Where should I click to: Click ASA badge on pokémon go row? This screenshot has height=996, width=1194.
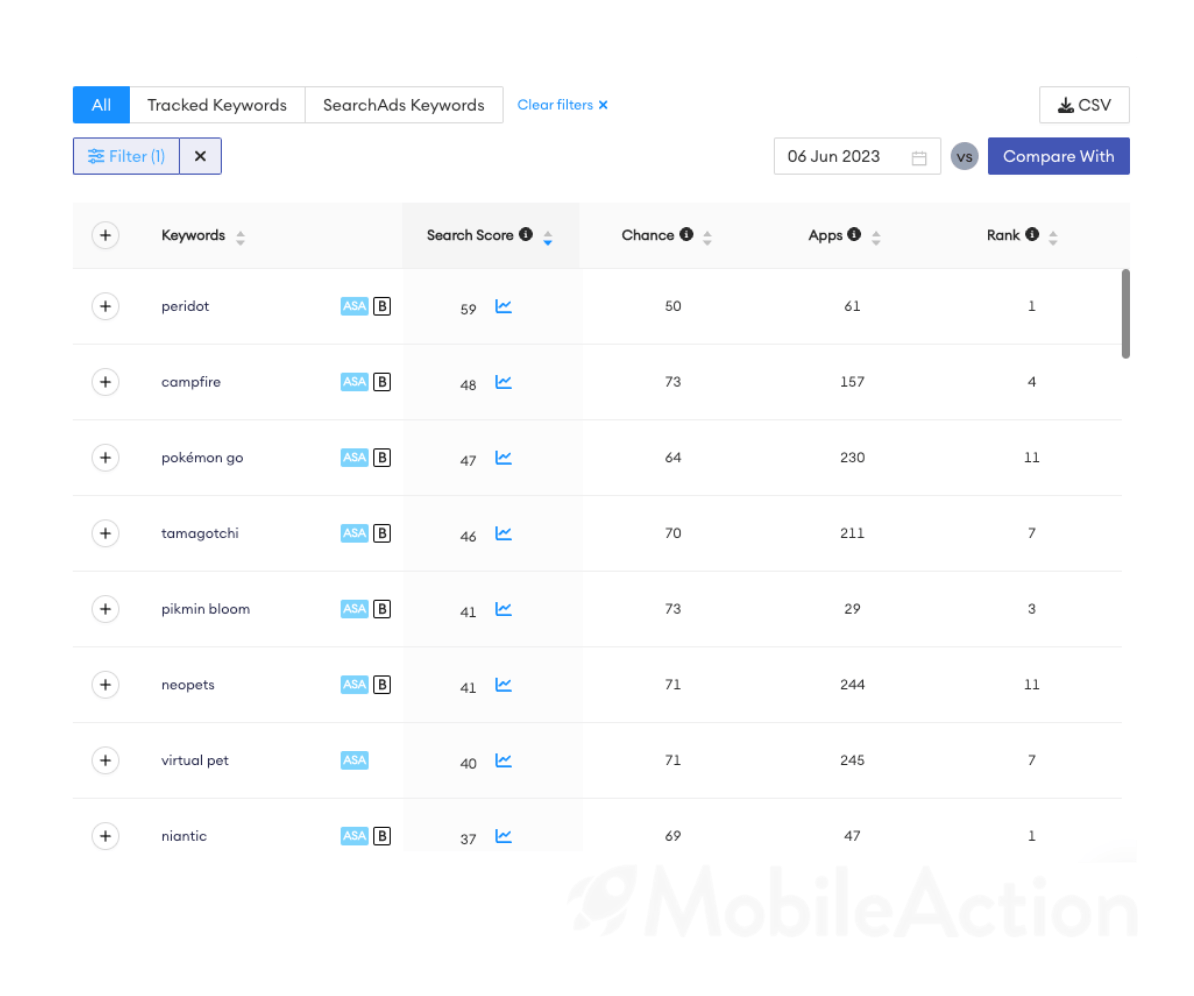[x=354, y=458]
